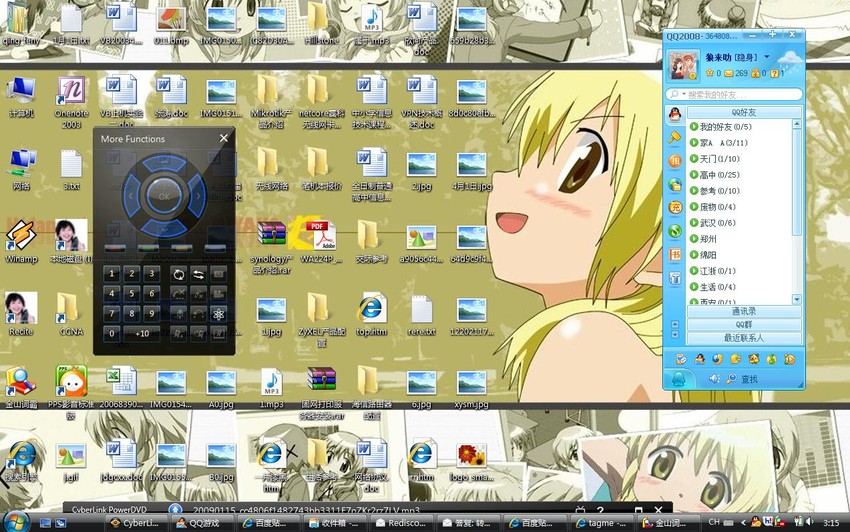Open the 最近联系人 tab

point(744,337)
